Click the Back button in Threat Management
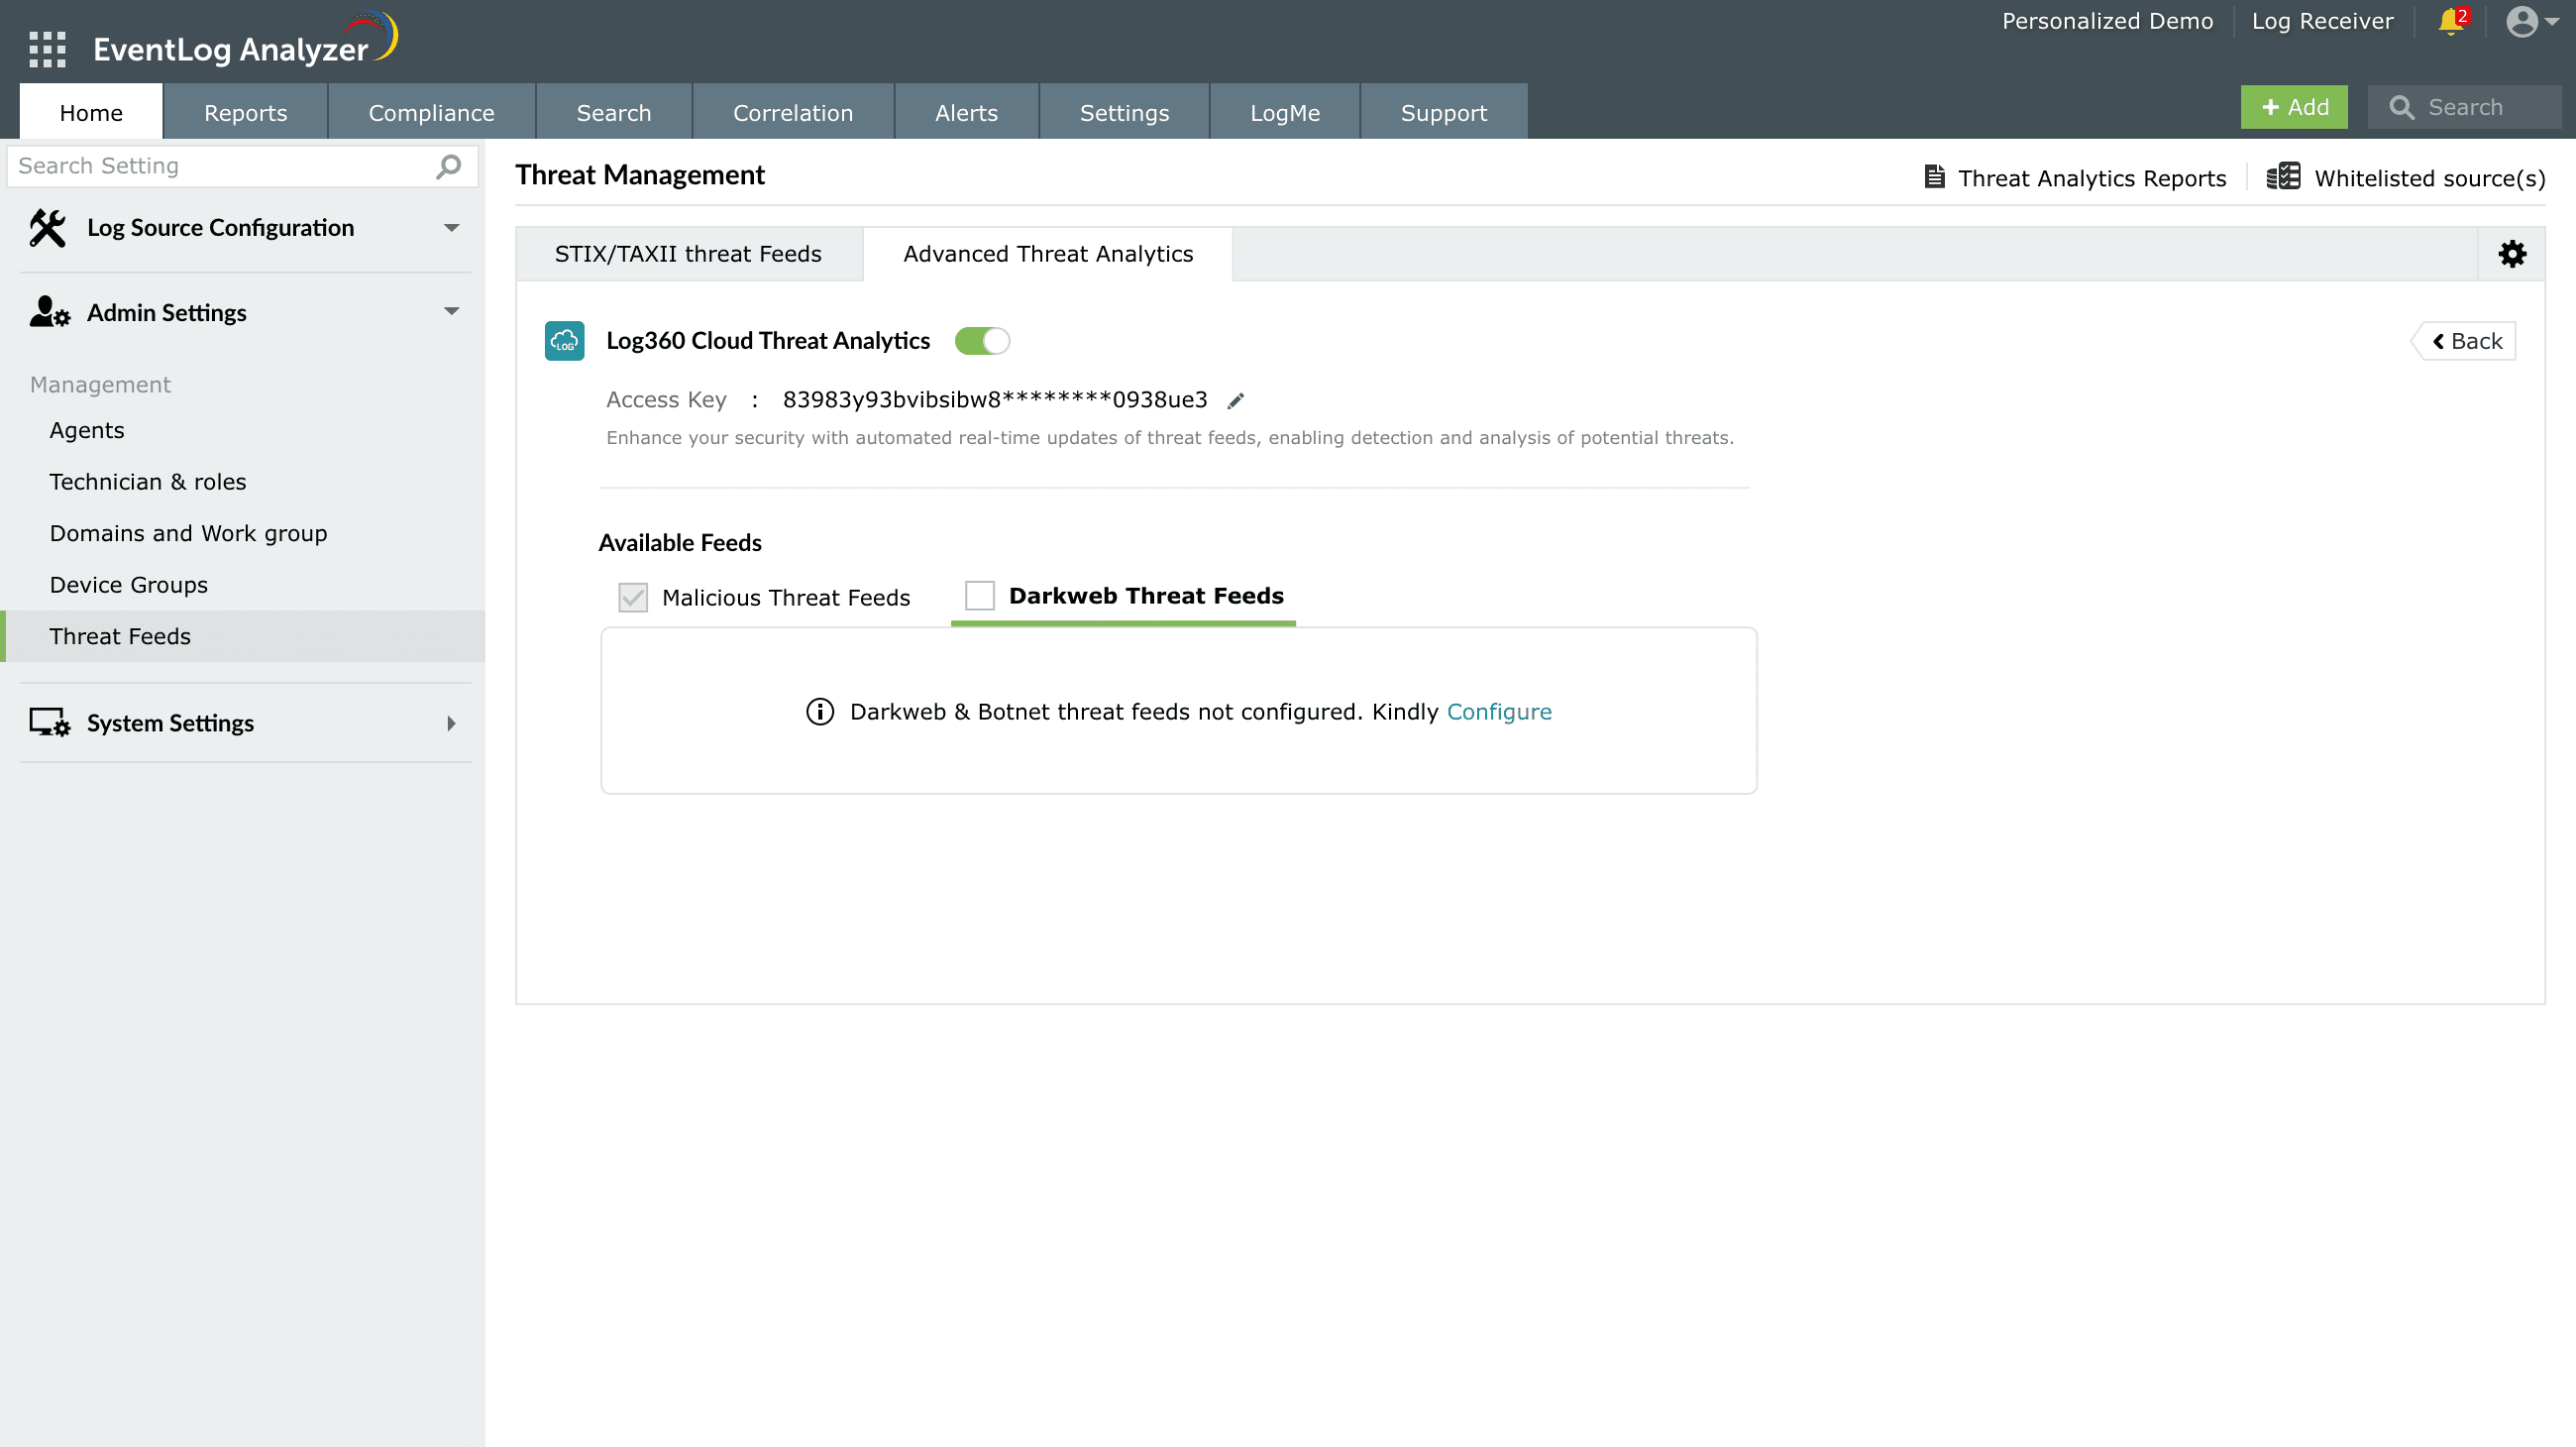 tap(2465, 340)
